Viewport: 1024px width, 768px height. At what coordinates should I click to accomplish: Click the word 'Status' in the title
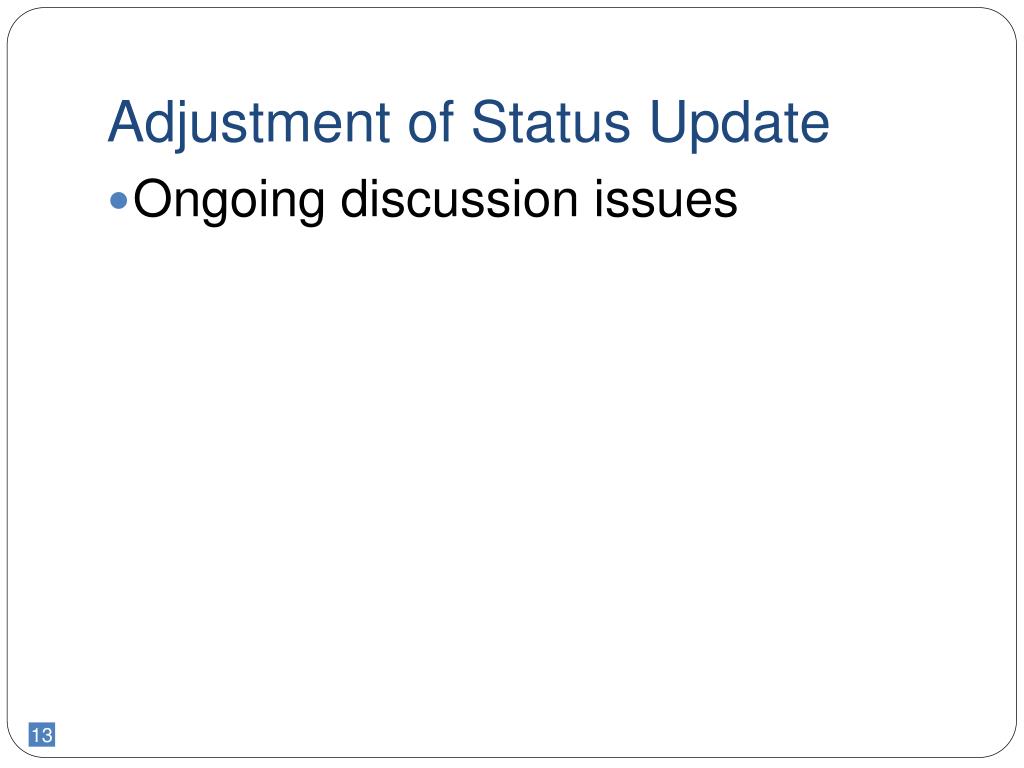click(551, 121)
